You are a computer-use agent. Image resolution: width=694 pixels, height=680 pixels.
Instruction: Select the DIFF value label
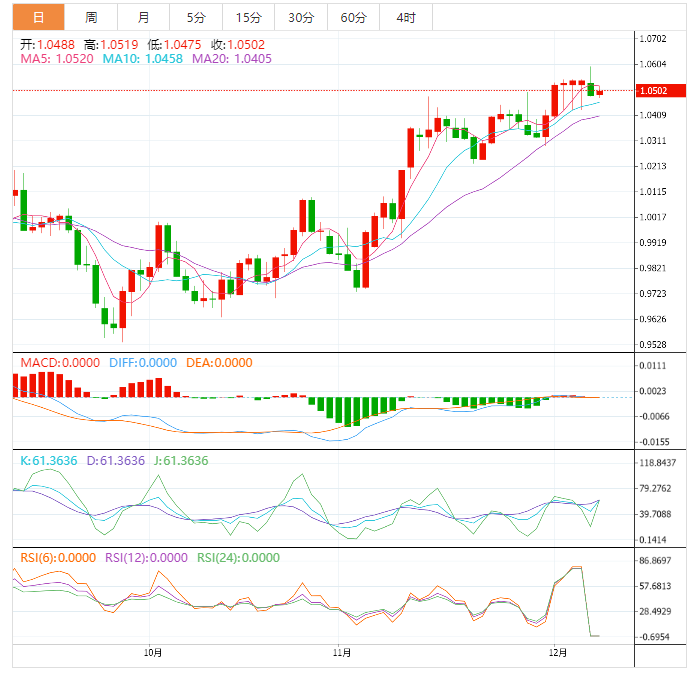click(142, 363)
